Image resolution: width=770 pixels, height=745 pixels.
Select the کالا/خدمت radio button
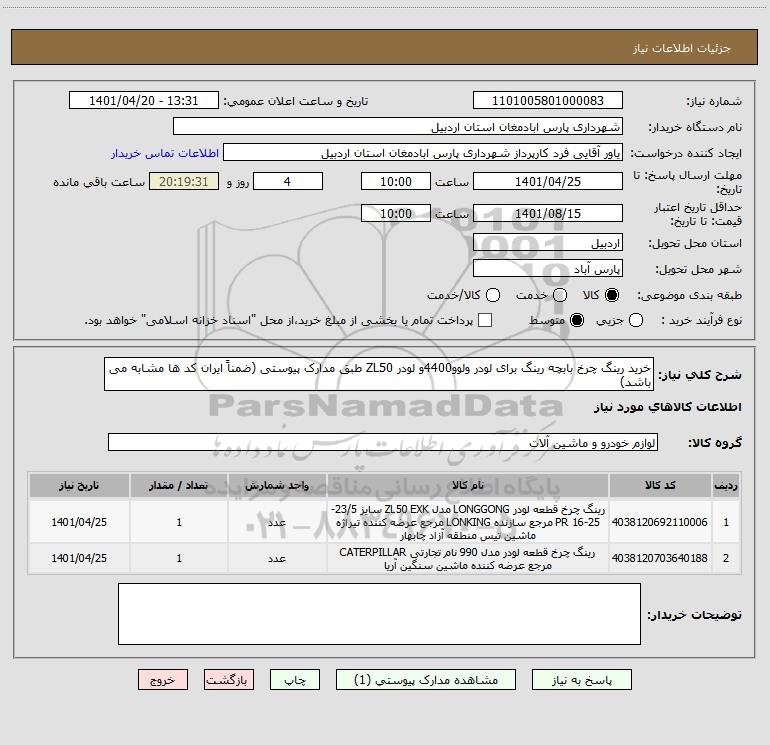[493, 295]
